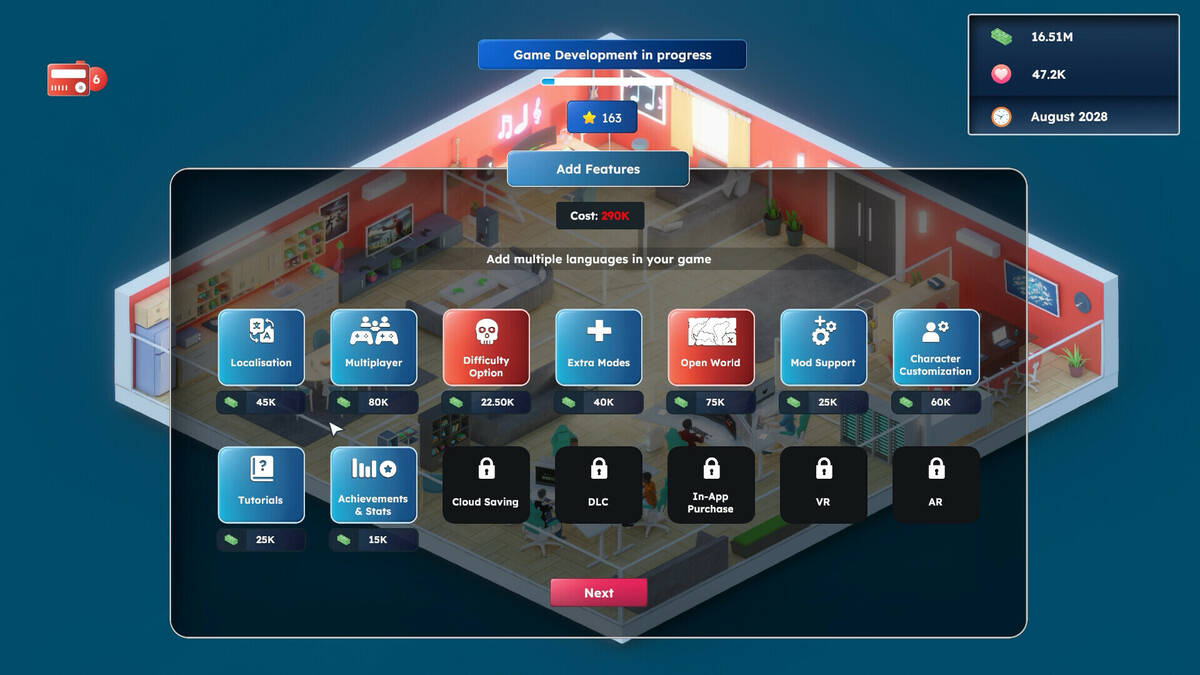The image size is (1200, 675).
Task: Click the 75K price under Open World
Action: [711, 402]
